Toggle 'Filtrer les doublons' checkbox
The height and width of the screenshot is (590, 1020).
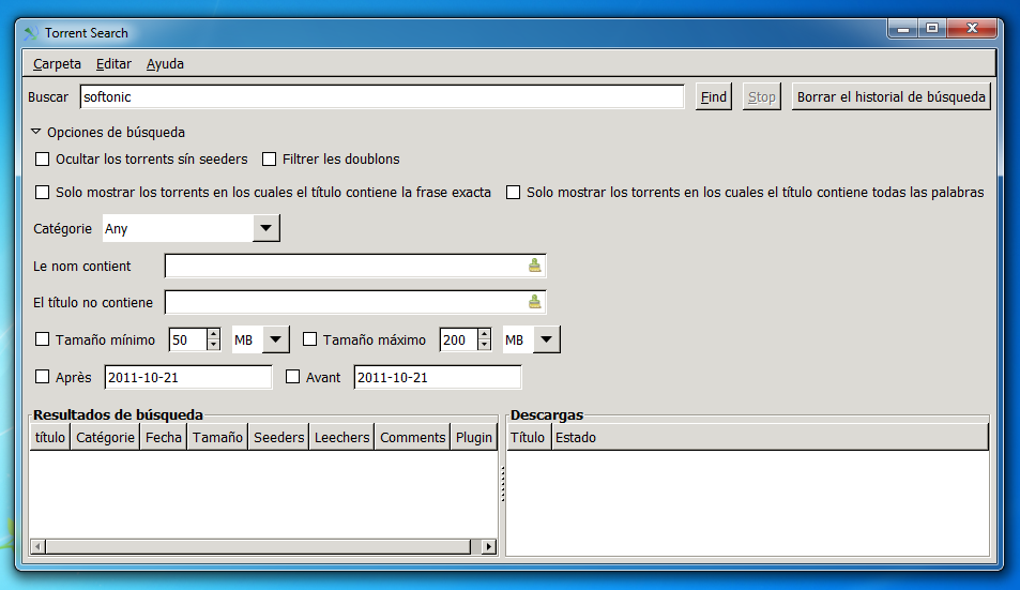pyautogui.click(x=269, y=159)
